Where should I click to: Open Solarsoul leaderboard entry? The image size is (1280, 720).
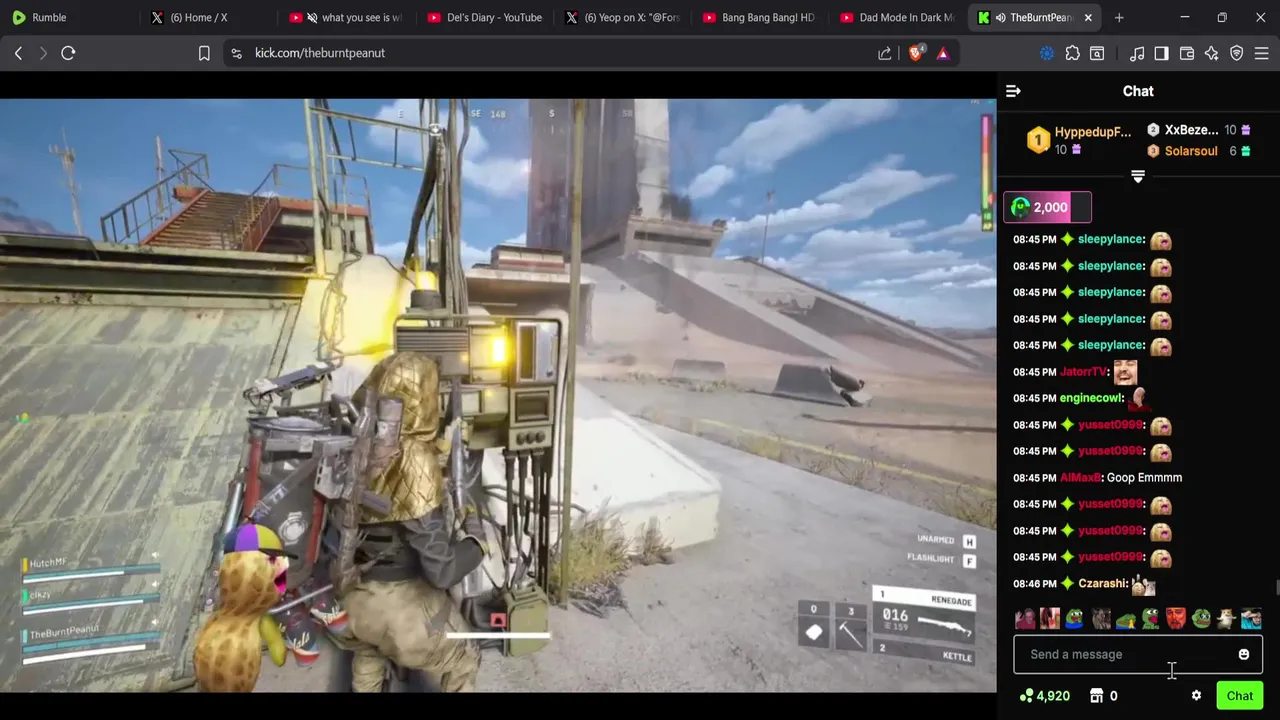point(1191,151)
